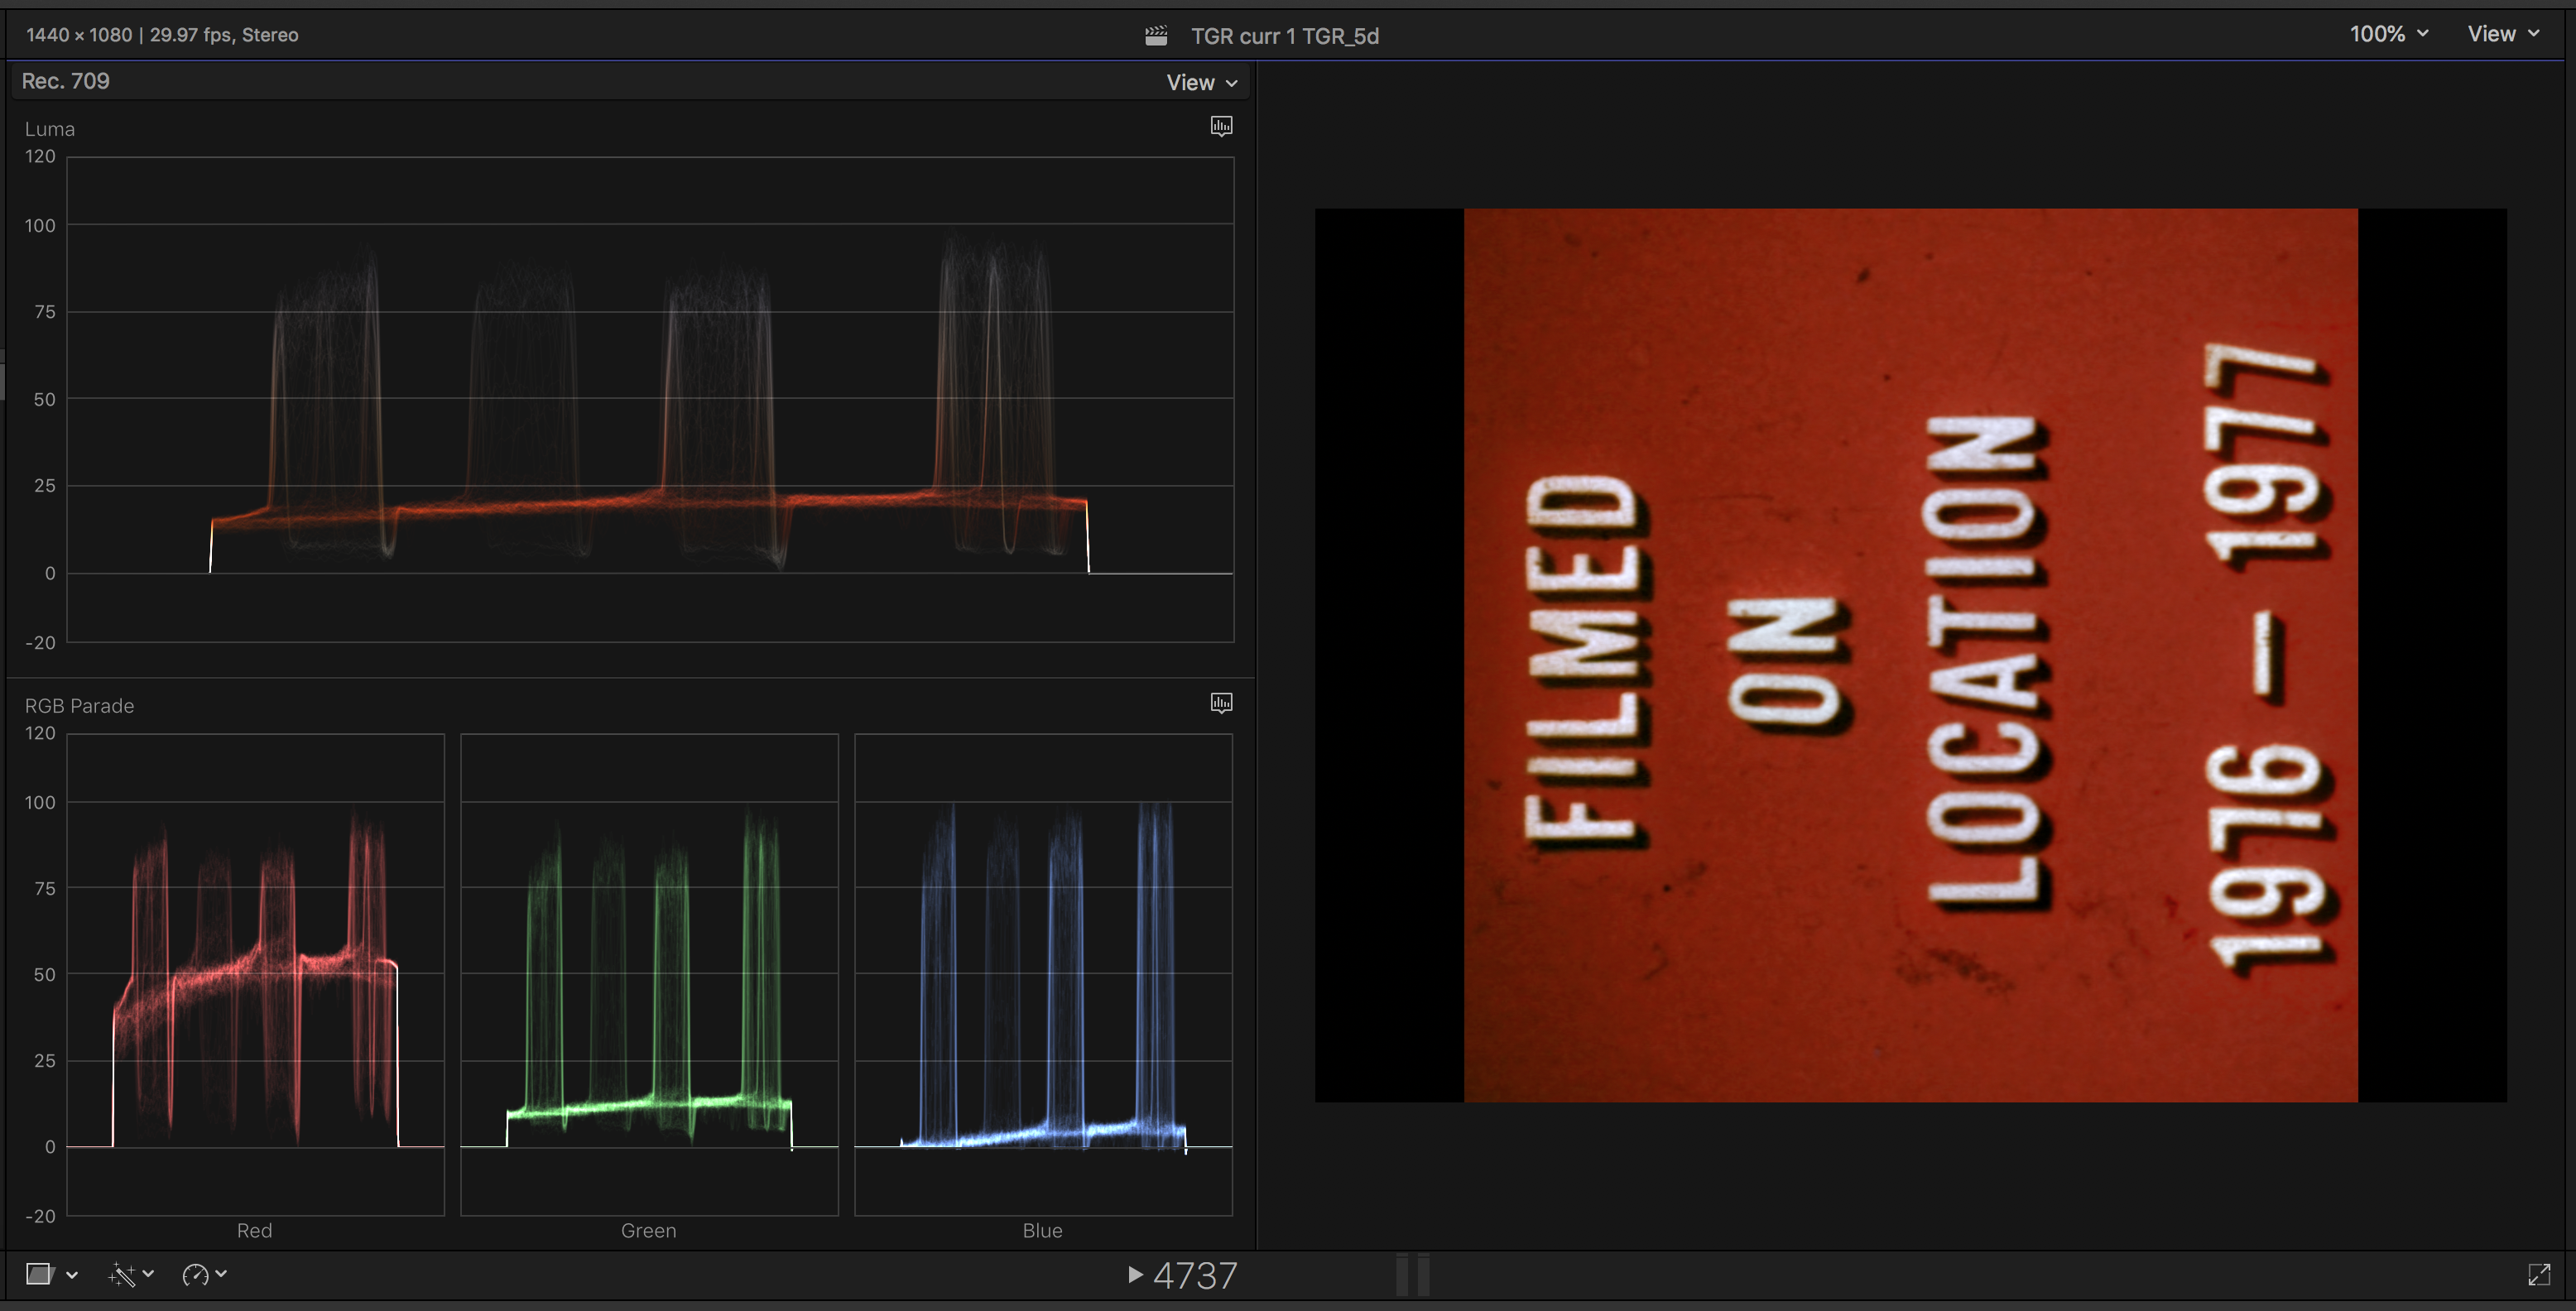Click the TGR curr 1 TGR_5d title
The image size is (2576, 1311).
pos(1284,36)
